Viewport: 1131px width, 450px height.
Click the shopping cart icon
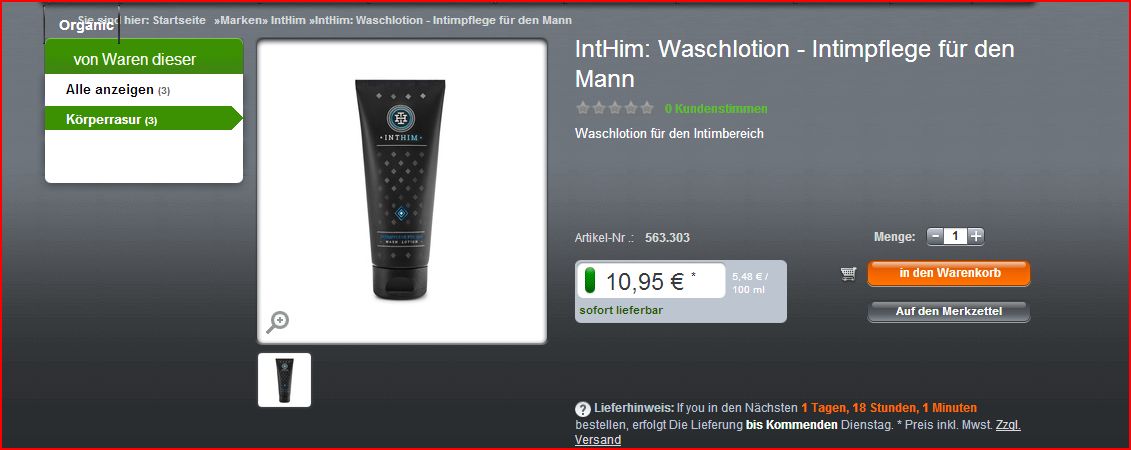point(848,273)
